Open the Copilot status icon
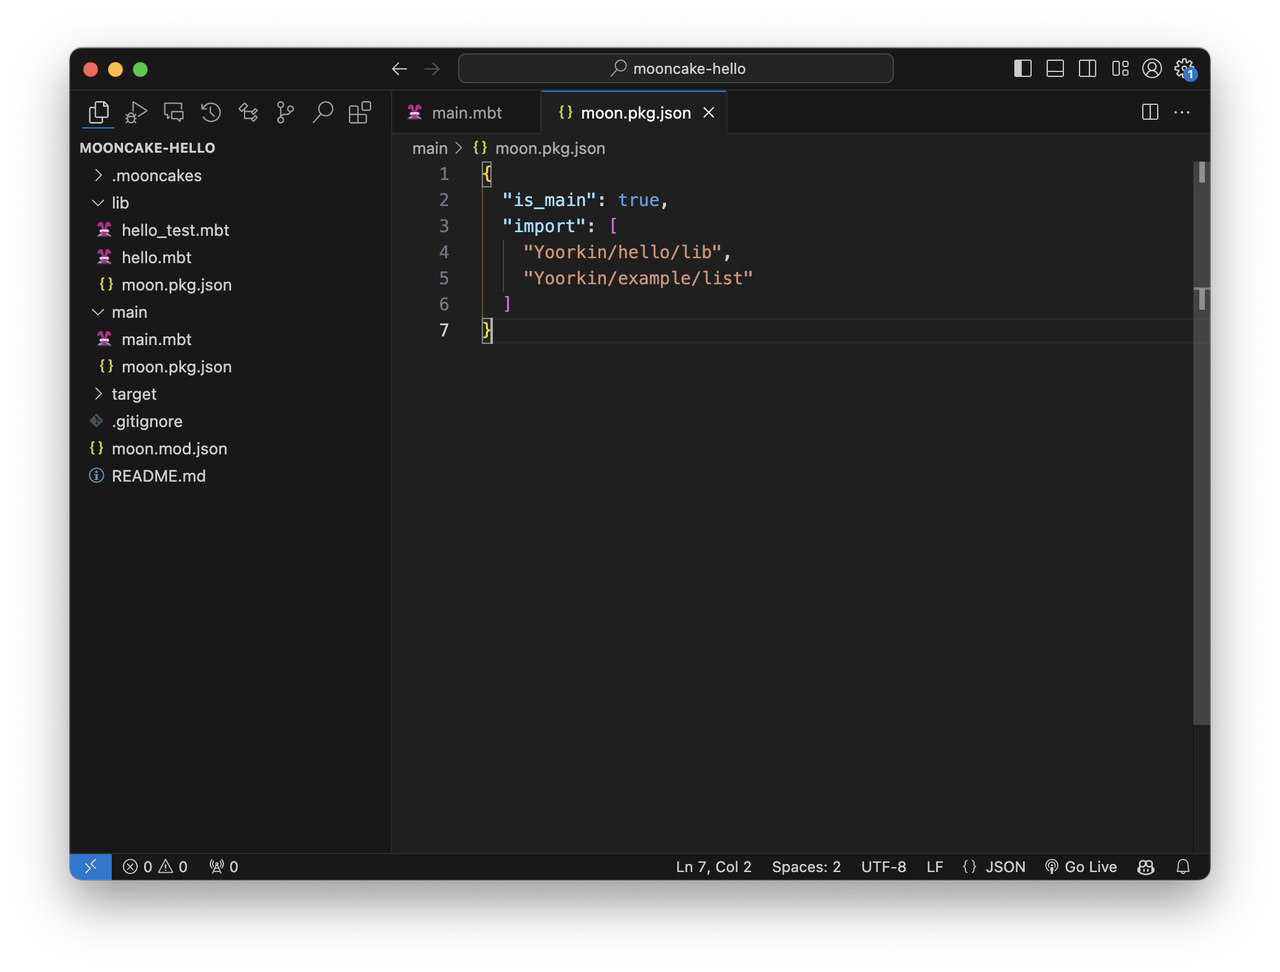The width and height of the screenshot is (1280, 972). (1146, 867)
